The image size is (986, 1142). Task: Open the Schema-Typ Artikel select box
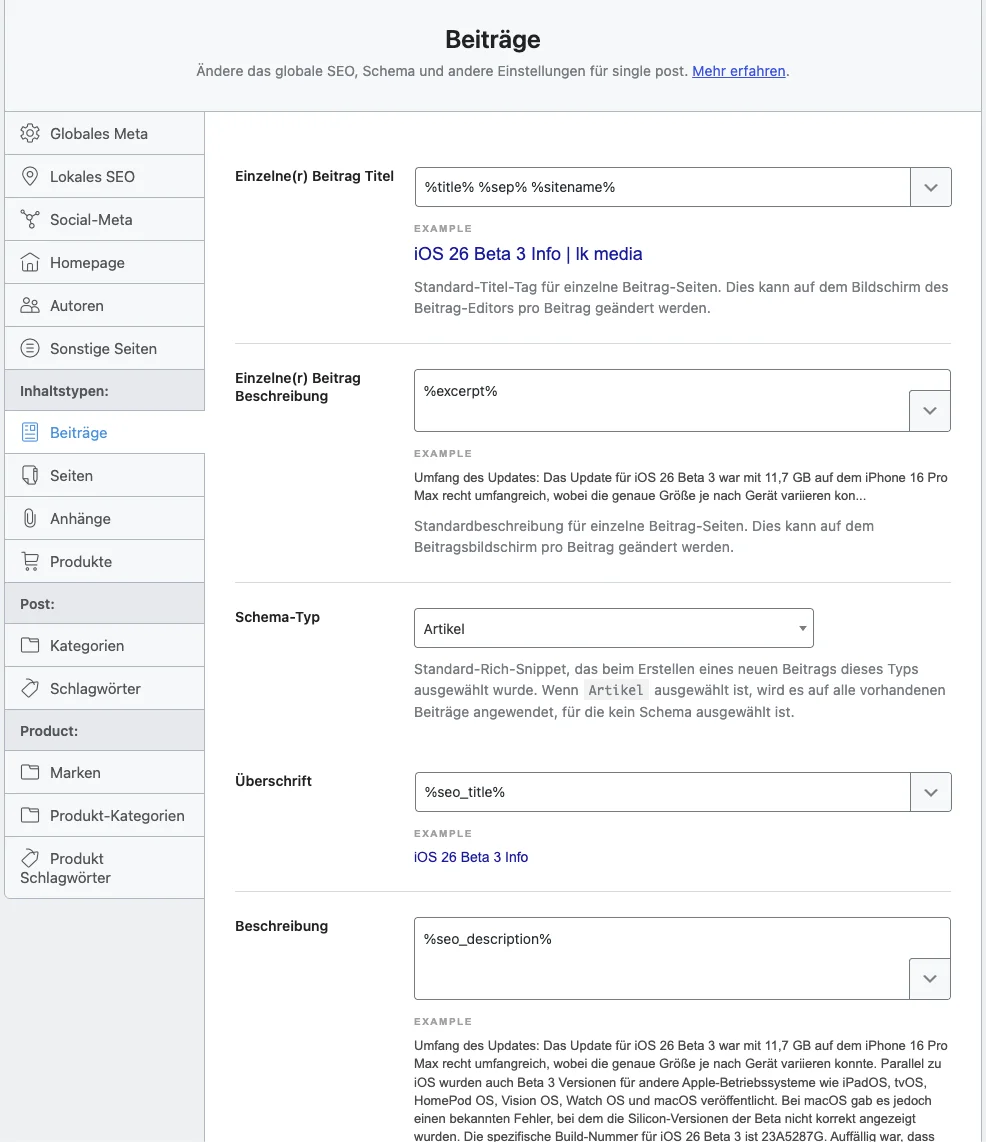pos(613,629)
